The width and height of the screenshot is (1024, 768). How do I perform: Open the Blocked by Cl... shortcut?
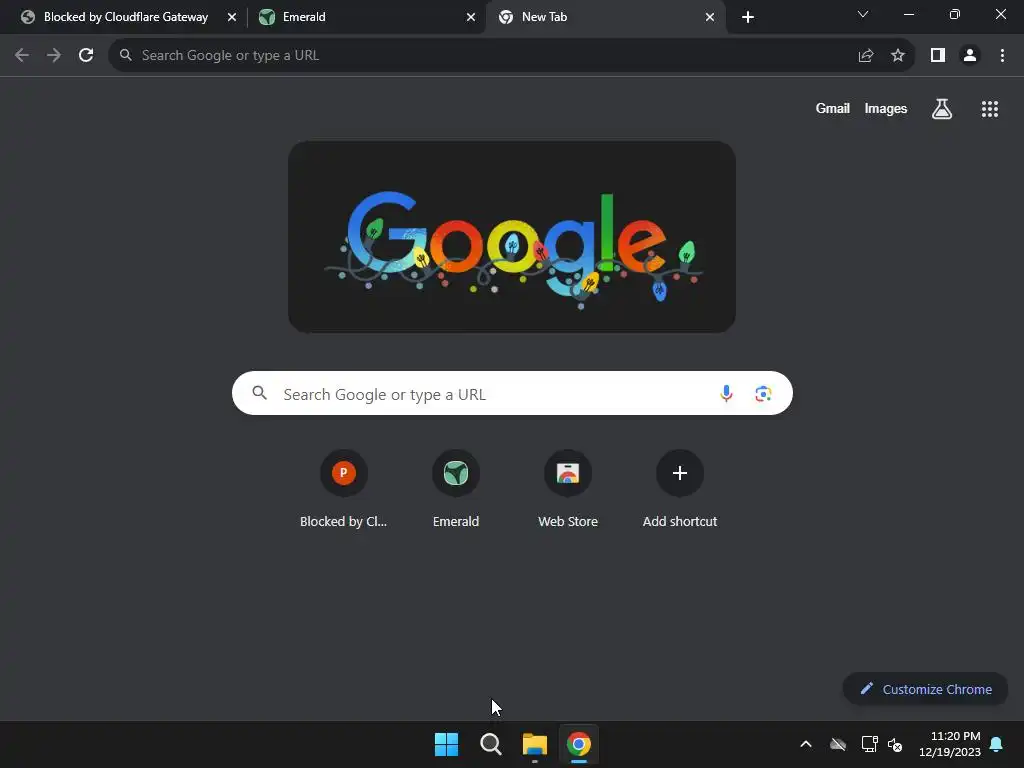344,490
